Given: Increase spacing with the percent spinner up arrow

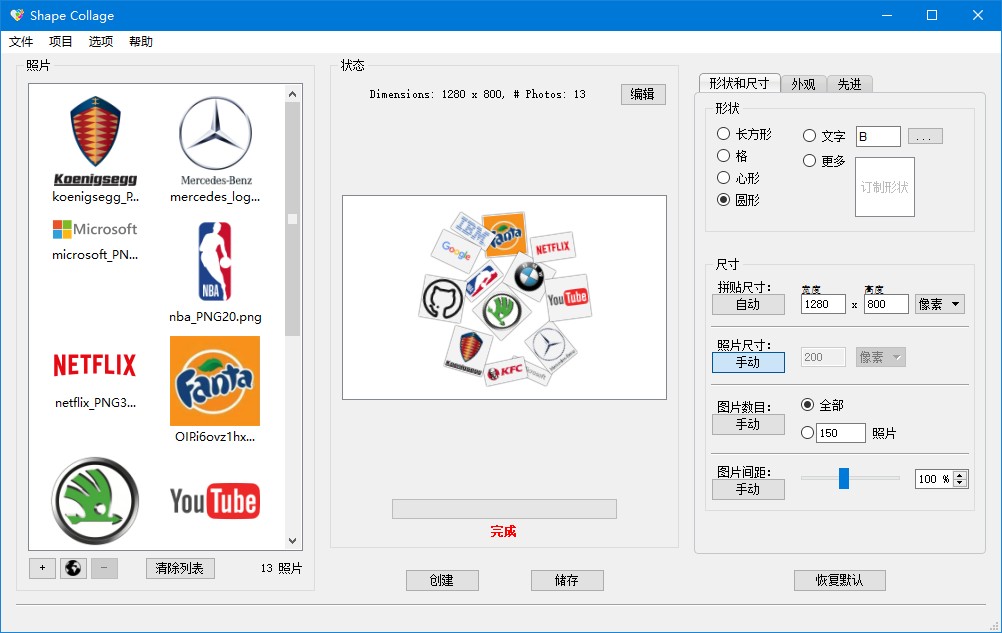Looking at the screenshot, I should (x=960, y=475).
